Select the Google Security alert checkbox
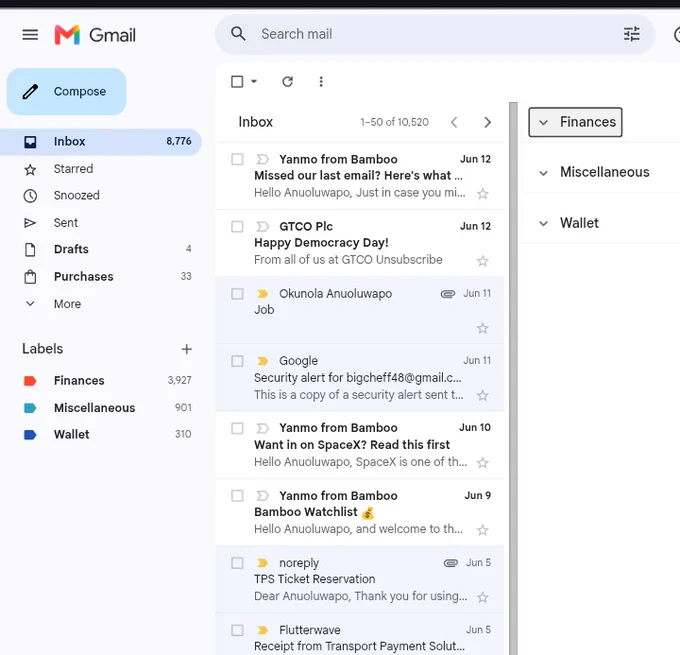This screenshot has width=680, height=655. [x=237, y=361]
